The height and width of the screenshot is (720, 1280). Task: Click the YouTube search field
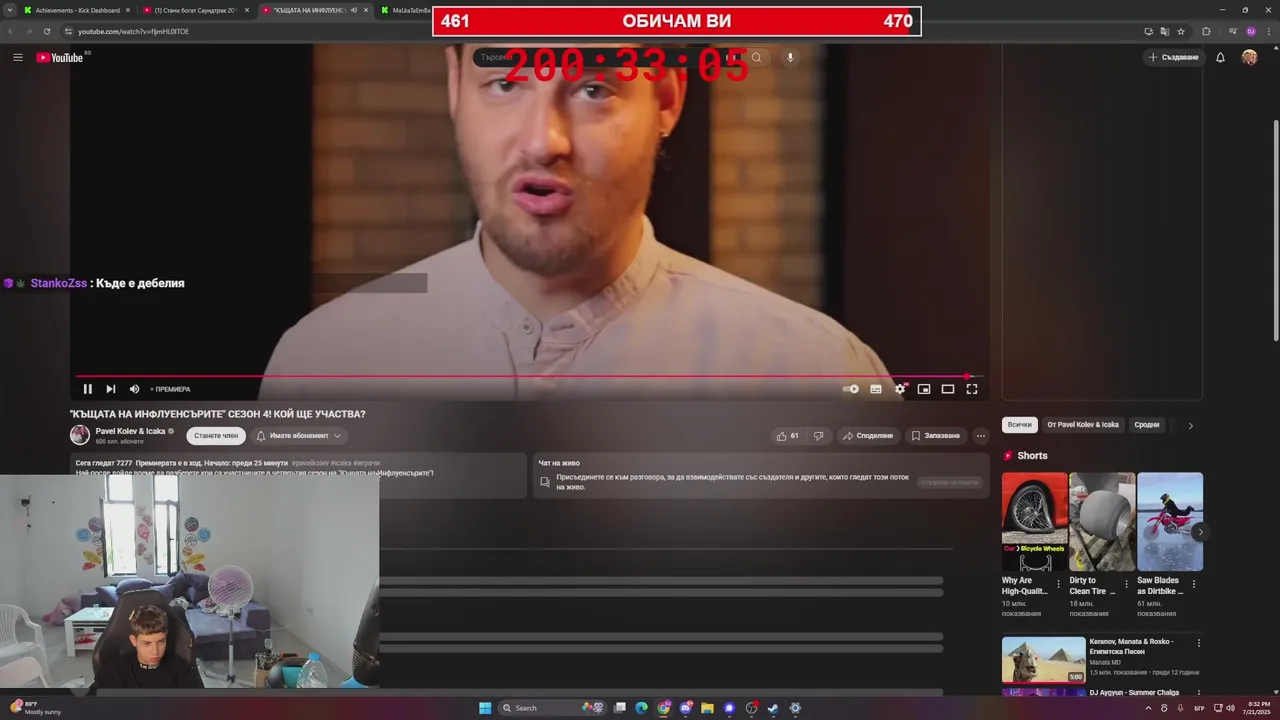[608, 57]
